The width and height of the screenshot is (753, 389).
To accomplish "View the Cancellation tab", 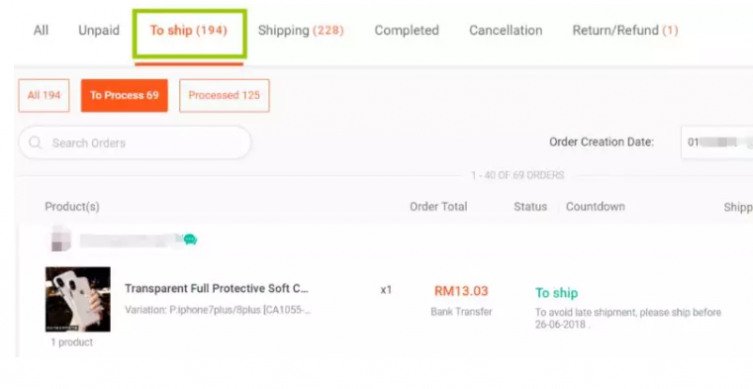I will (506, 30).
